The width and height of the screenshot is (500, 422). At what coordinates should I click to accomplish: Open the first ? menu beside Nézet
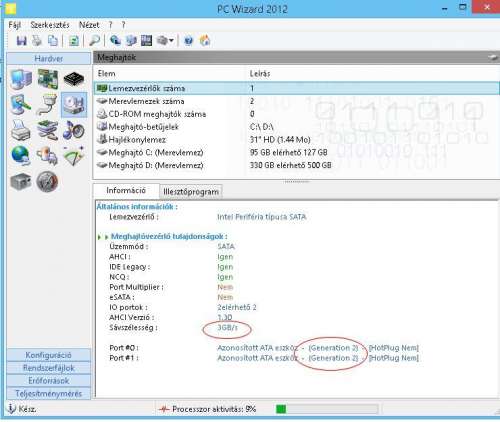point(110,25)
